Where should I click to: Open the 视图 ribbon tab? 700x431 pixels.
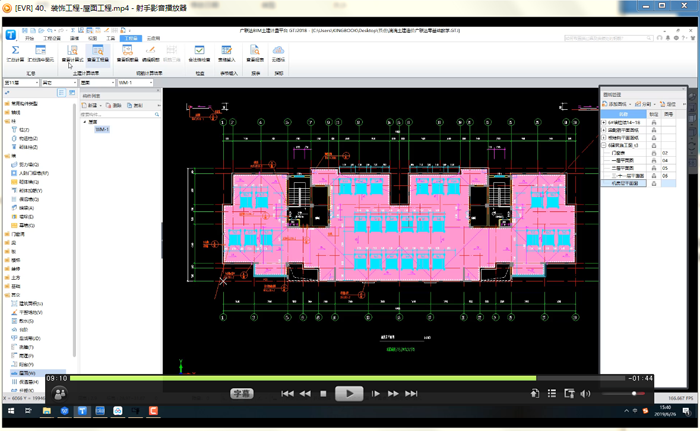[92, 38]
